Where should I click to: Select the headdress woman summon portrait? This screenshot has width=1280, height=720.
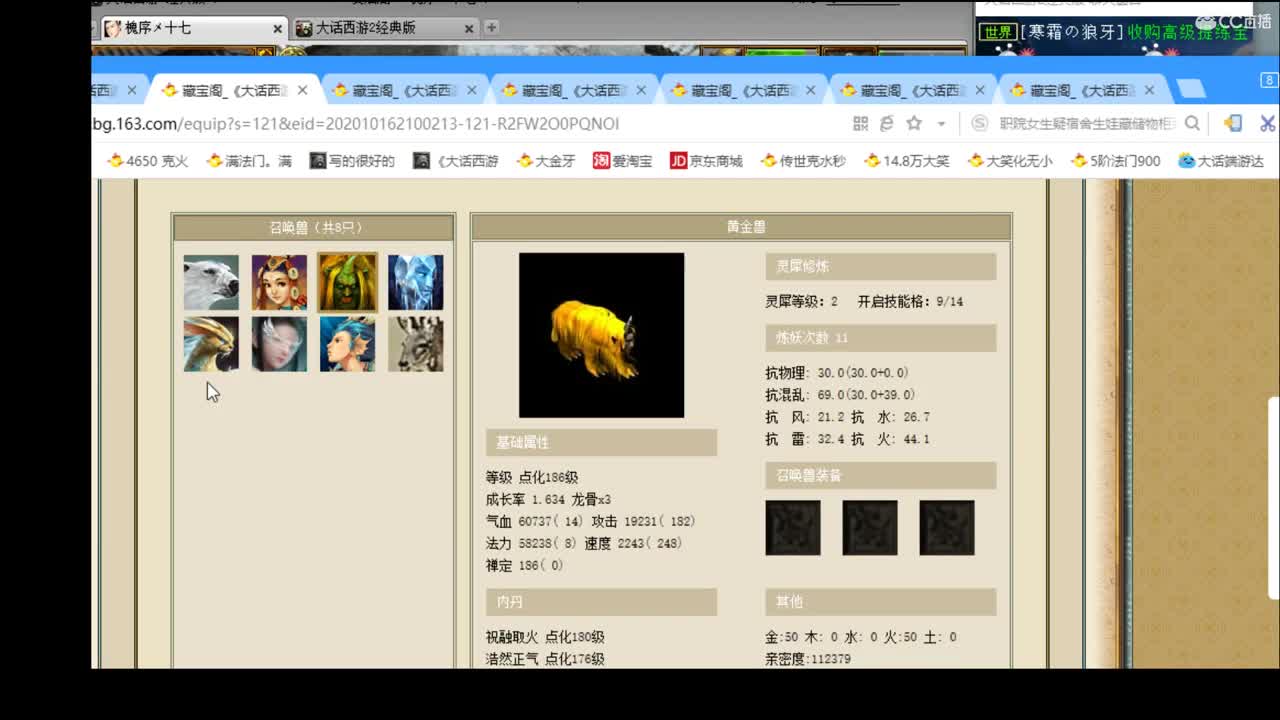(x=279, y=282)
